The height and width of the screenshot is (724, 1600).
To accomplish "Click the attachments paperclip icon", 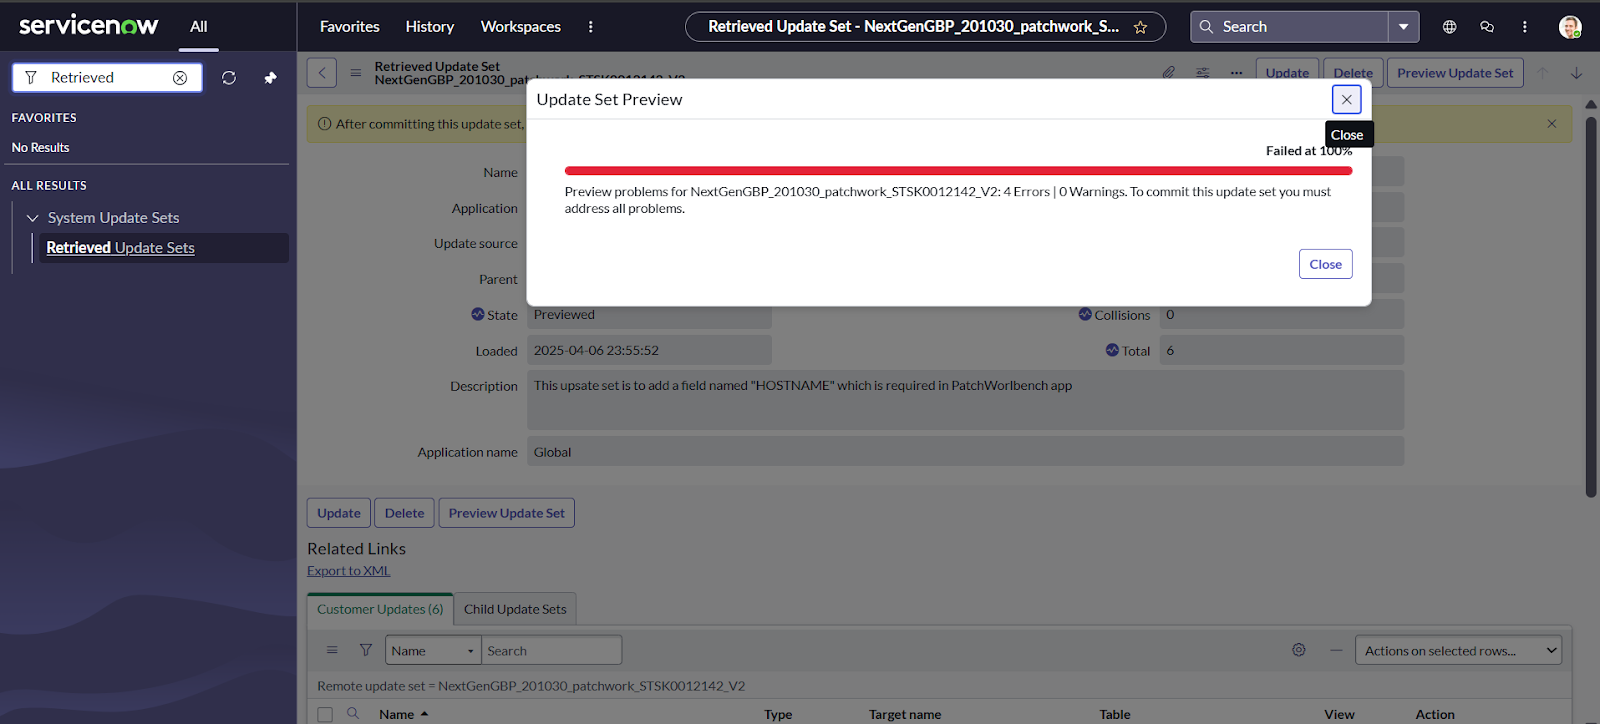I will (1169, 73).
